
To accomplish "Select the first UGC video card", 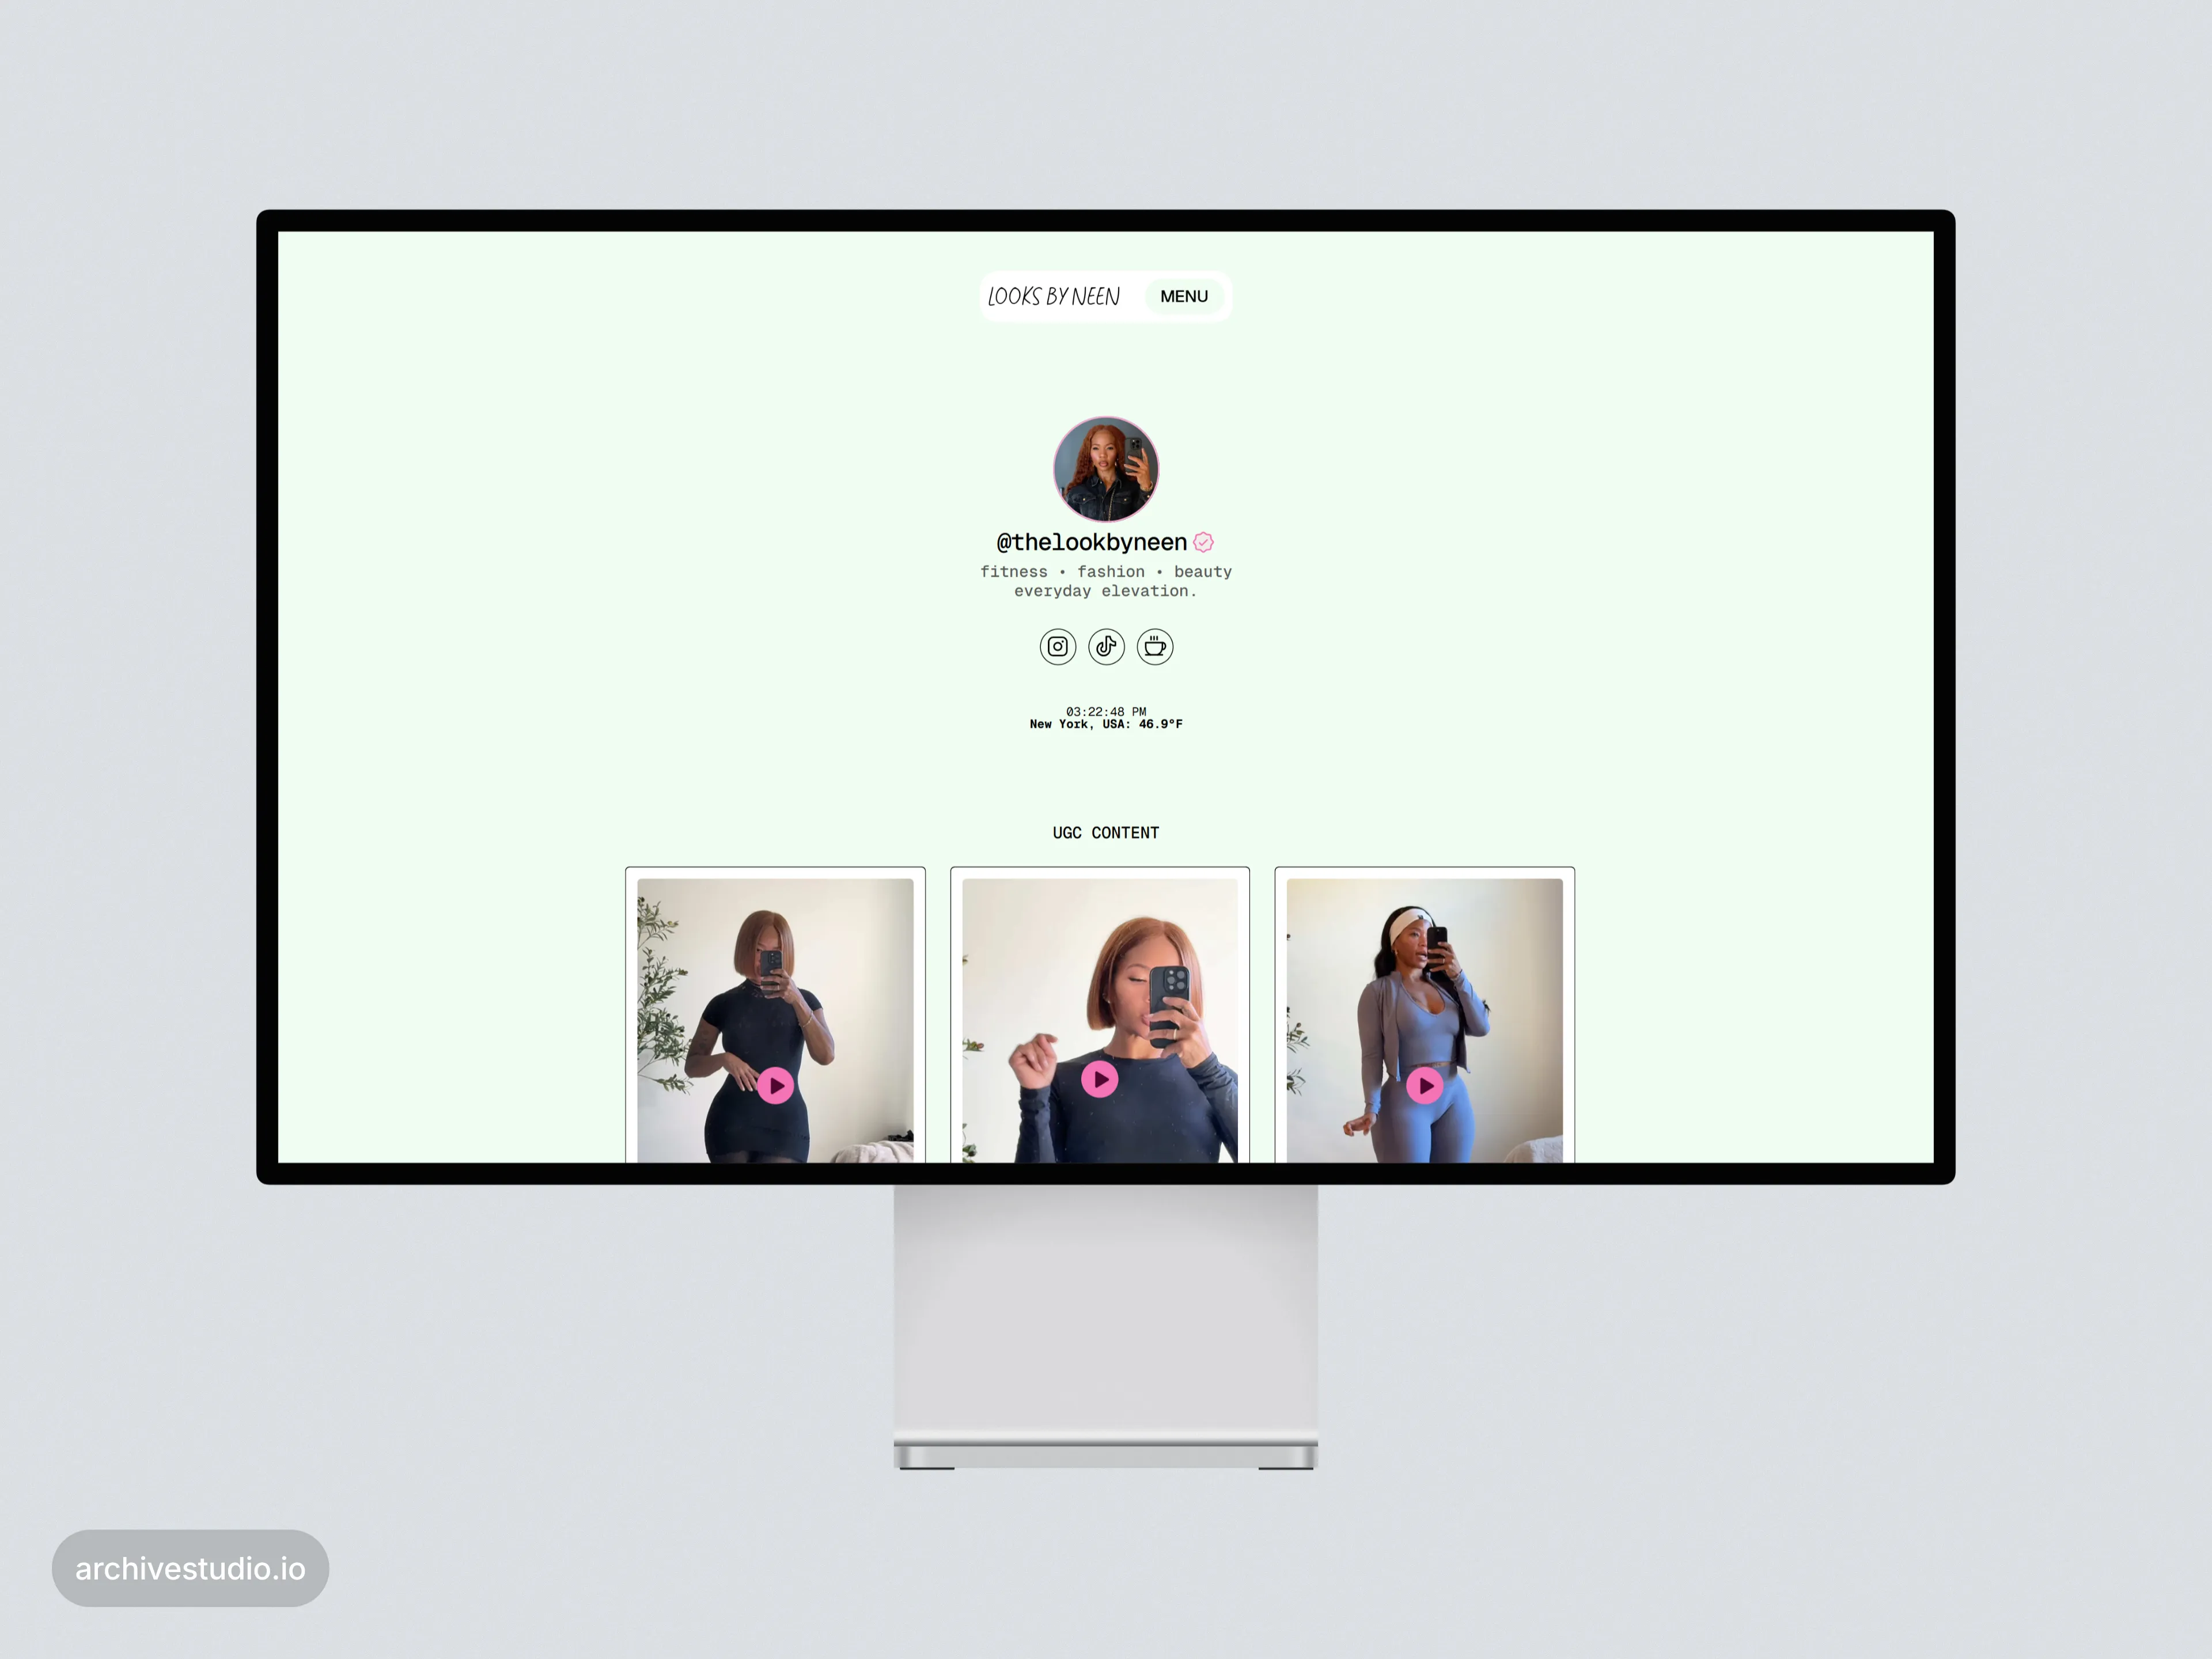I will tap(775, 960).
